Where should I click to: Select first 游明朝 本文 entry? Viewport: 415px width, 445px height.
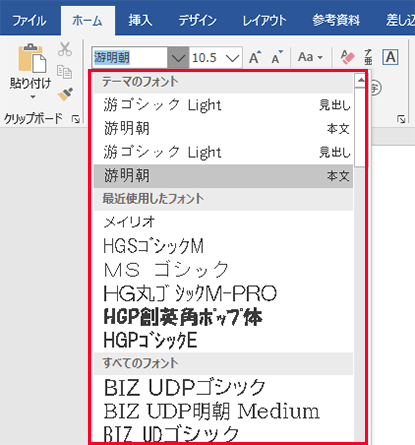coord(223,128)
